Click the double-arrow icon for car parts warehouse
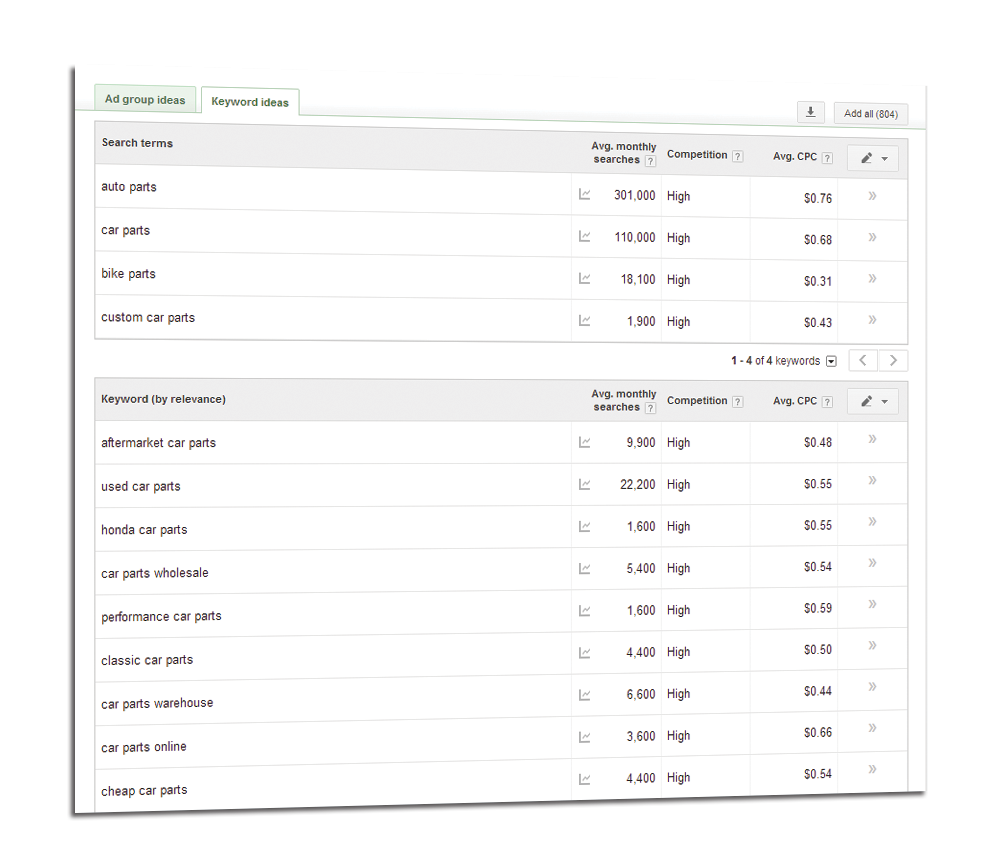This screenshot has height=864, width=1008. tap(874, 688)
